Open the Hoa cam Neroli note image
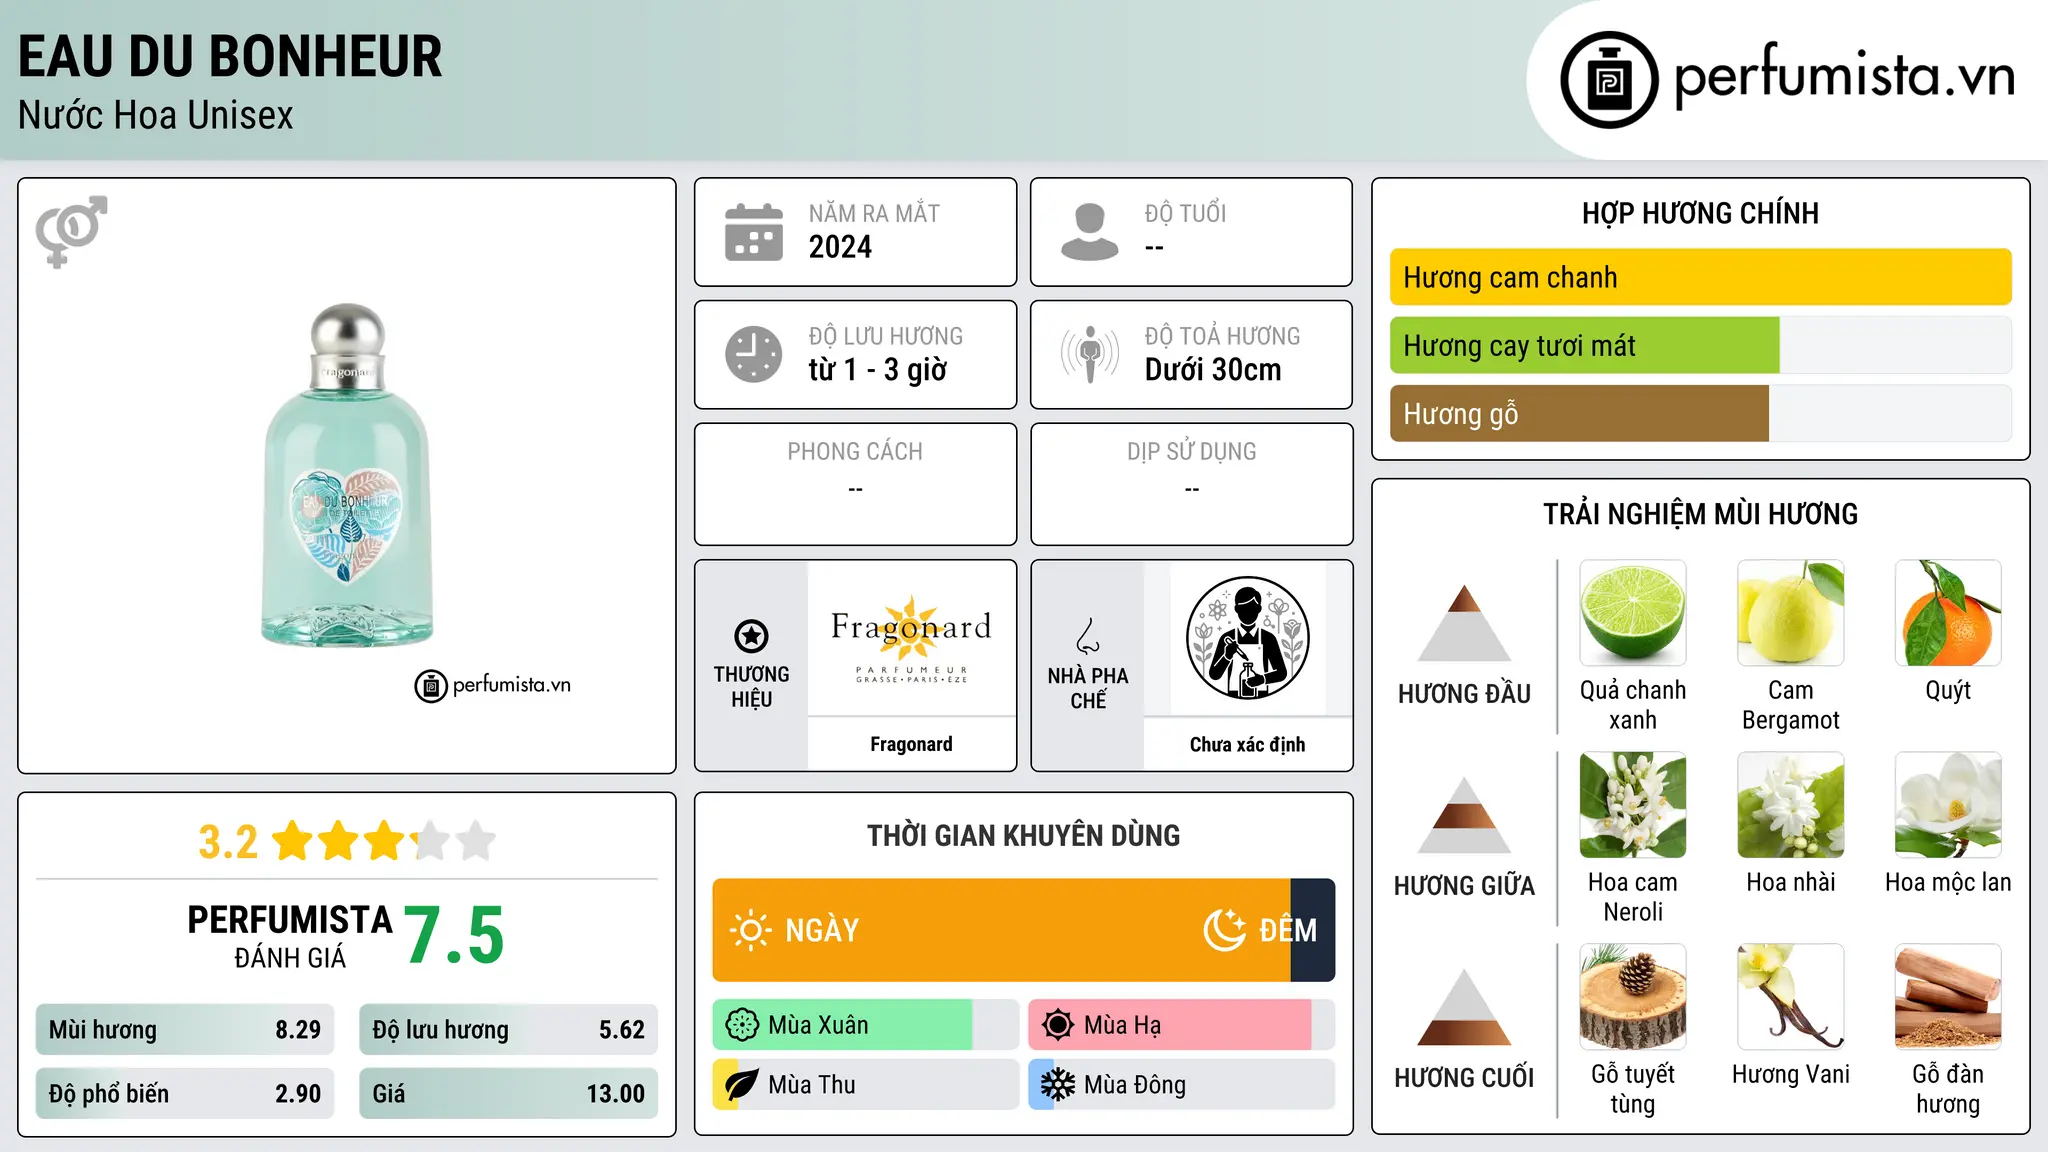Viewport: 2048px width, 1152px height. coord(1633,805)
